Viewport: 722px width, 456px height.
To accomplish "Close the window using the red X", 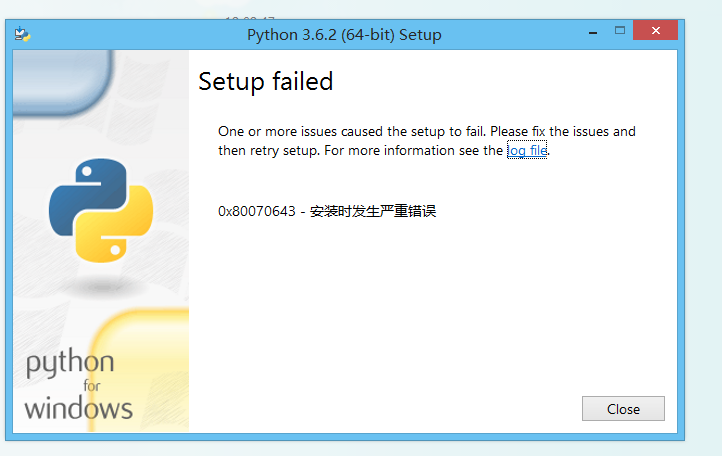I will pos(658,32).
